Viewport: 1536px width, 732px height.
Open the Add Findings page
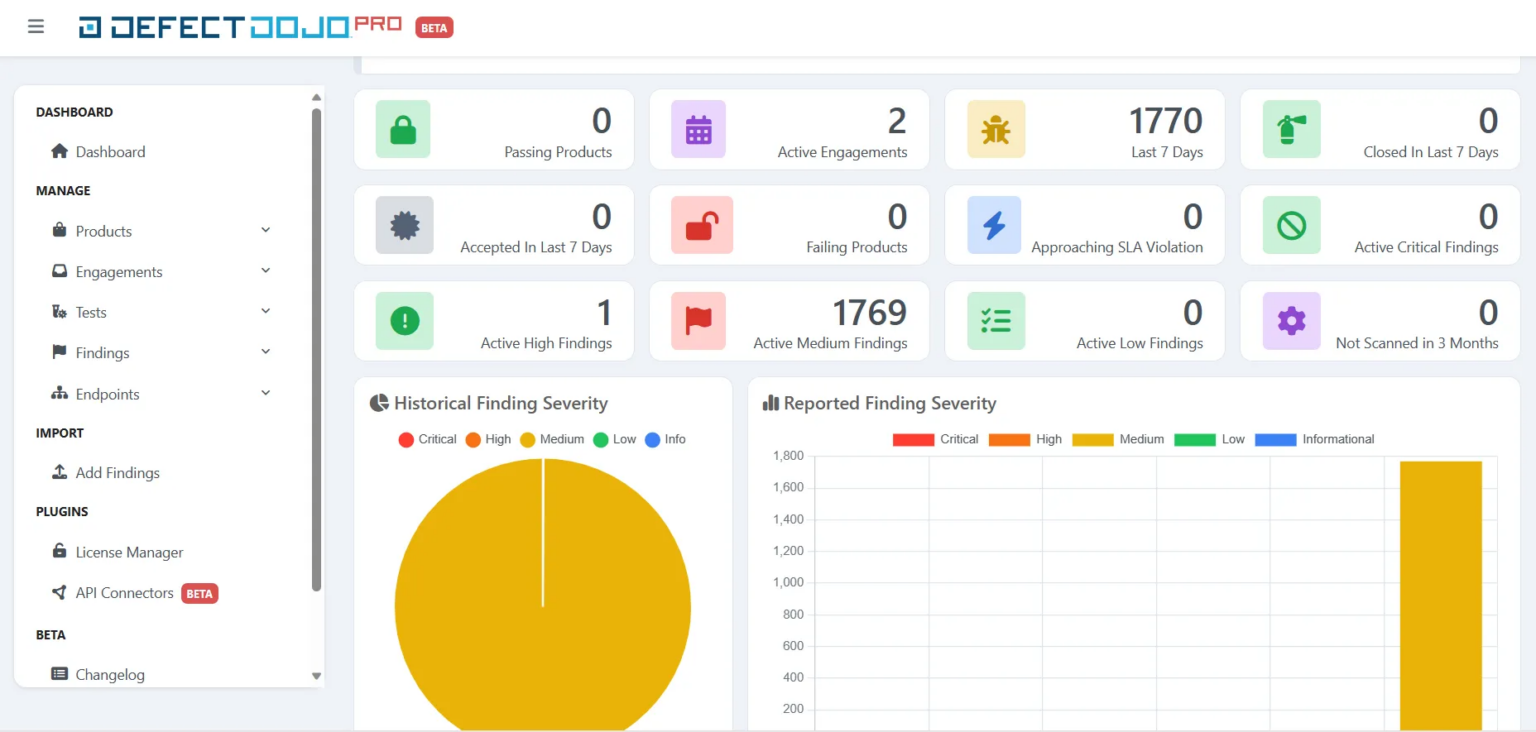coord(117,472)
